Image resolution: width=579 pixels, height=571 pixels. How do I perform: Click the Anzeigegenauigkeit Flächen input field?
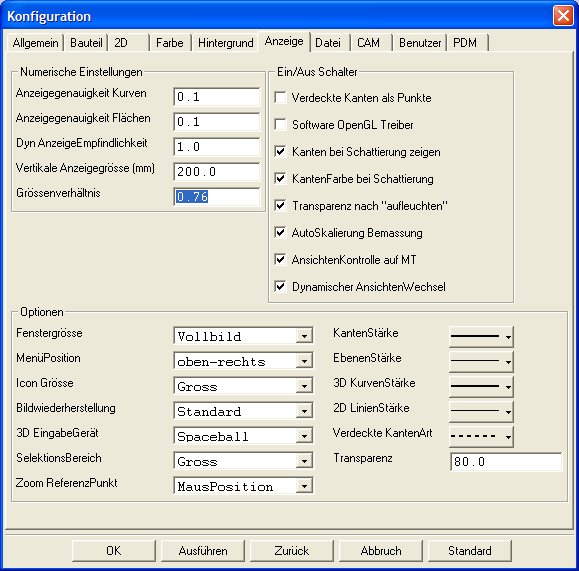[217, 122]
